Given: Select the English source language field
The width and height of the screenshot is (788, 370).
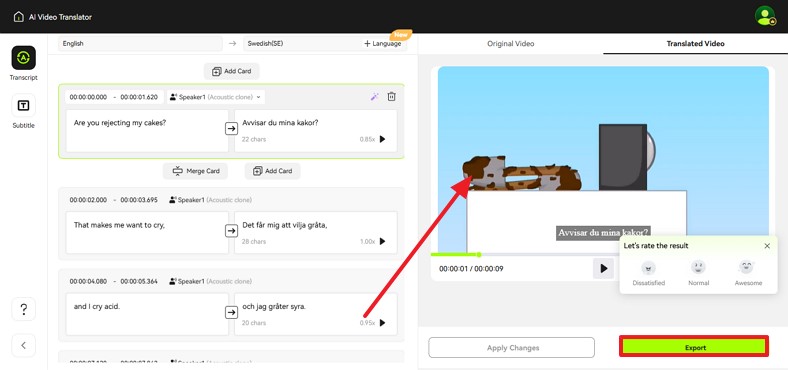Looking at the screenshot, I should (140, 44).
